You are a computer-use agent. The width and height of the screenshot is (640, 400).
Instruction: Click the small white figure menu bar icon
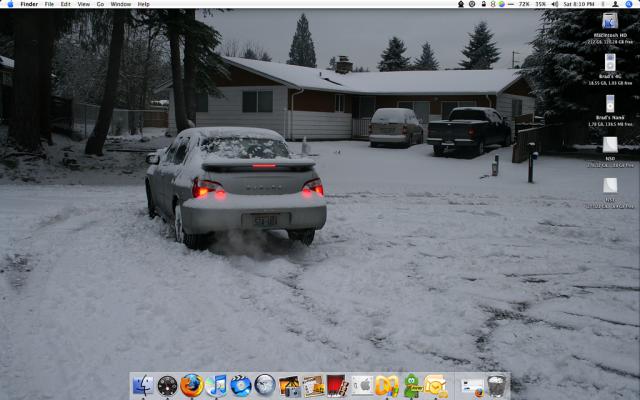click(493, 4)
